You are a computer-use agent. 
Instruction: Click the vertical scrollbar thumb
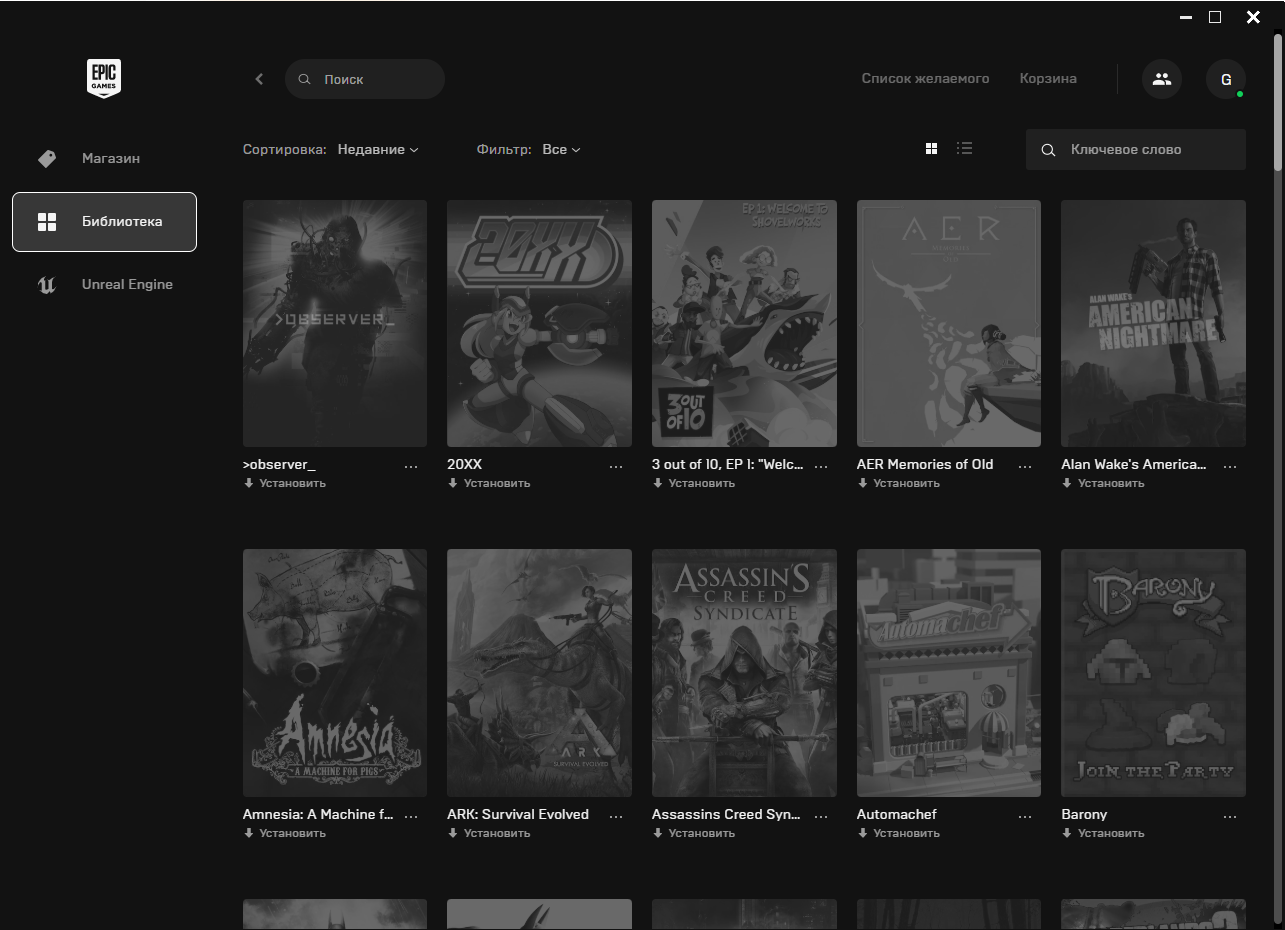[1278, 102]
